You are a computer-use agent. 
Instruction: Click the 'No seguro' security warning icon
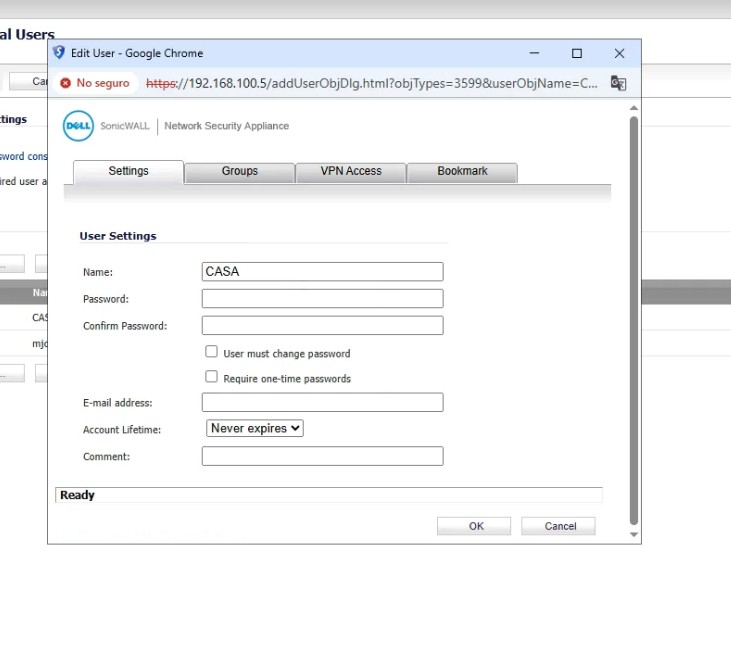point(66,83)
